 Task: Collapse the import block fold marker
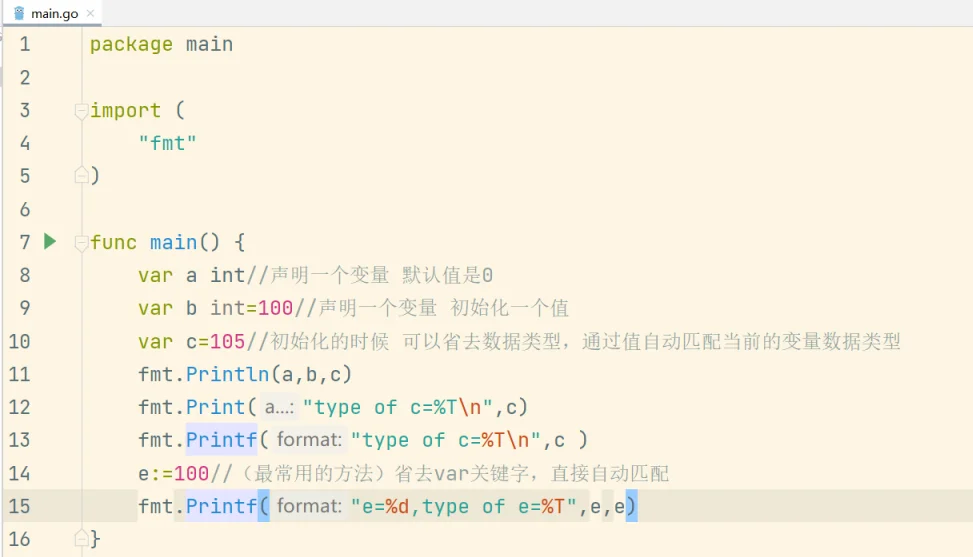(x=81, y=111)
